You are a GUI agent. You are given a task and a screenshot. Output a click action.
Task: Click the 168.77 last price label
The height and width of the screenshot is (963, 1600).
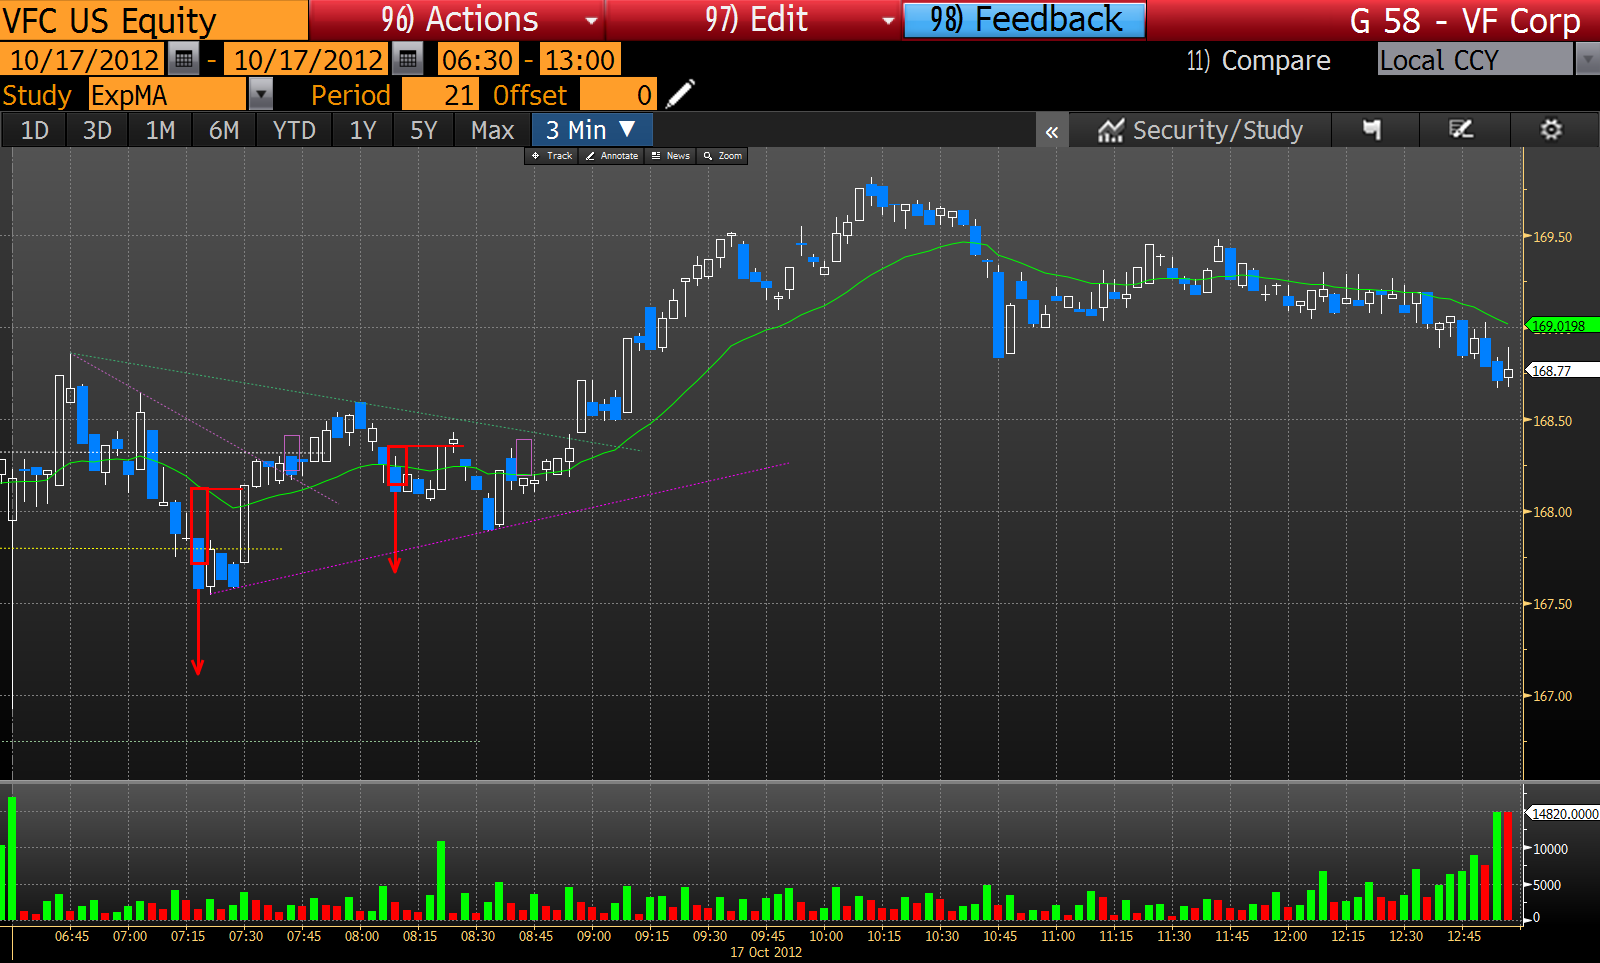click(x=1561, y=370)
